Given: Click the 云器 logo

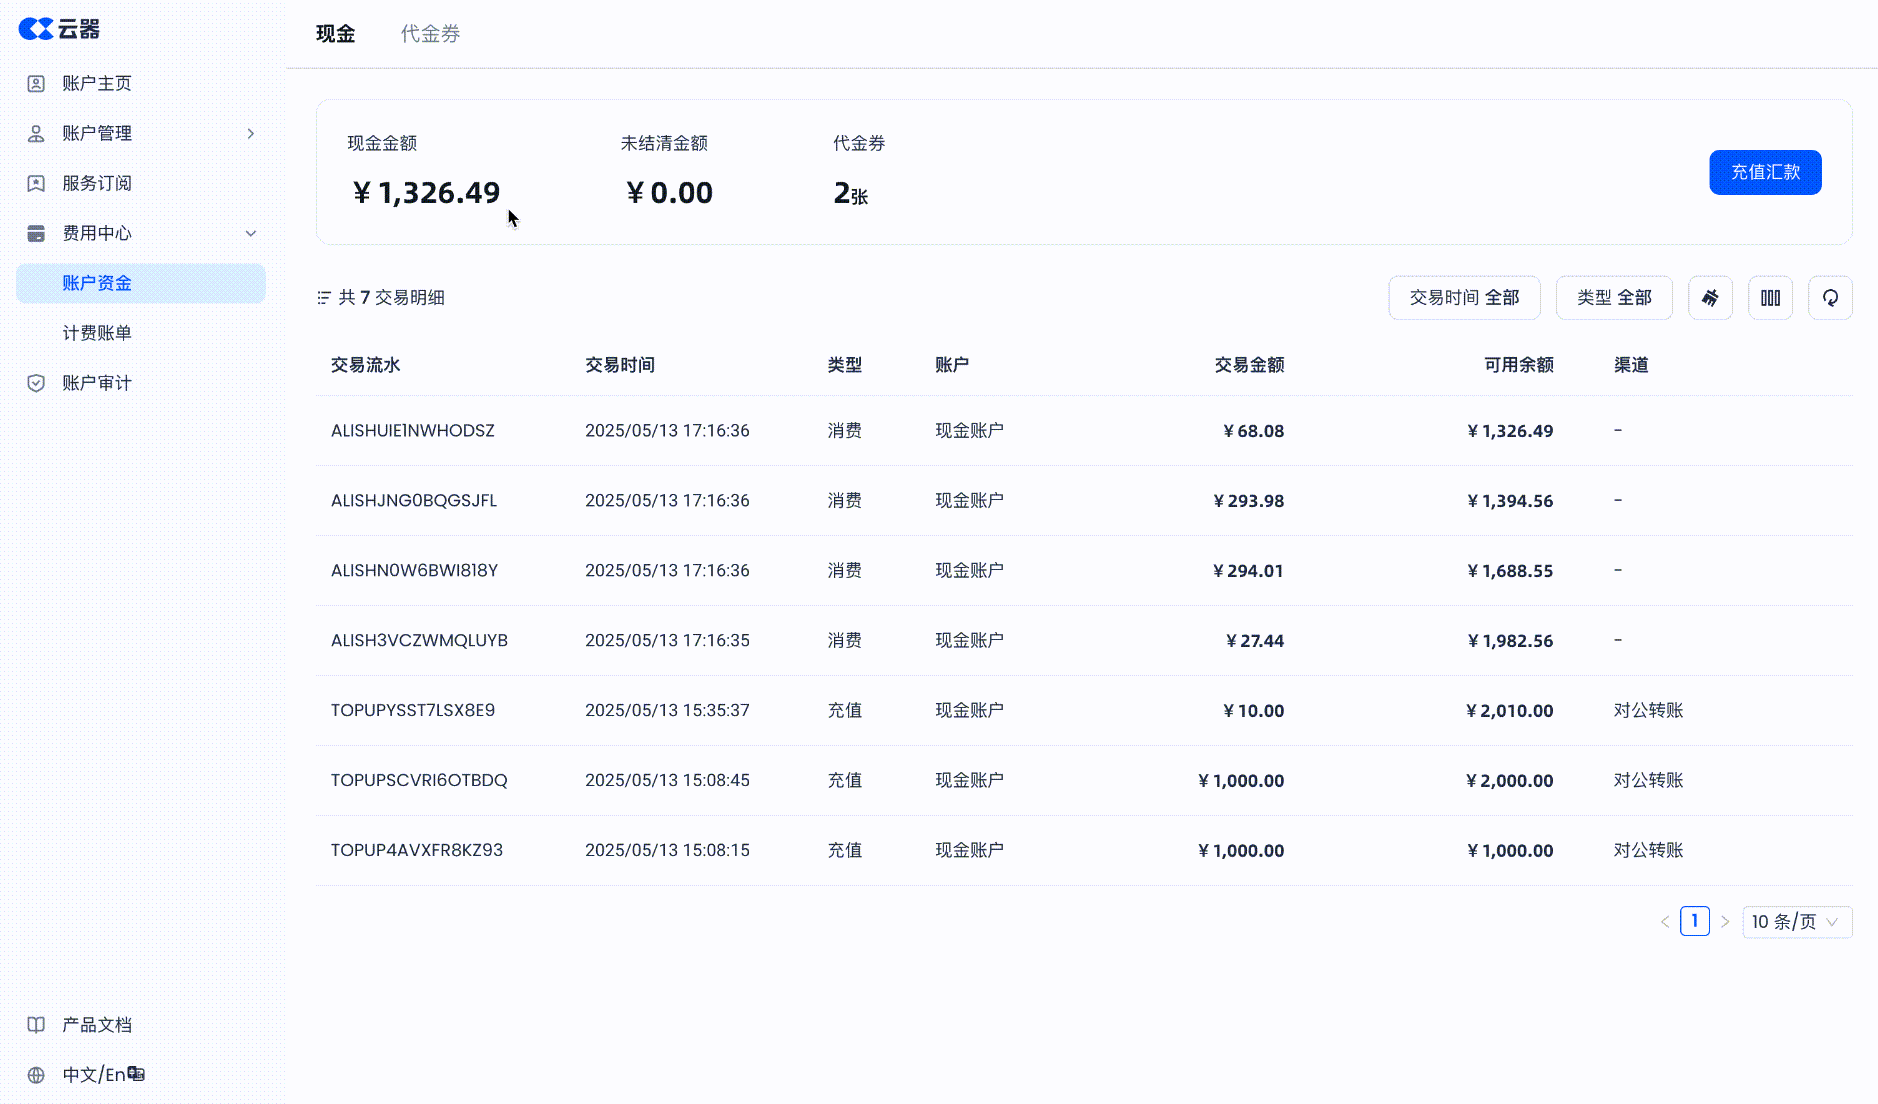Looking at the screenshot, I should pos(60,29).
